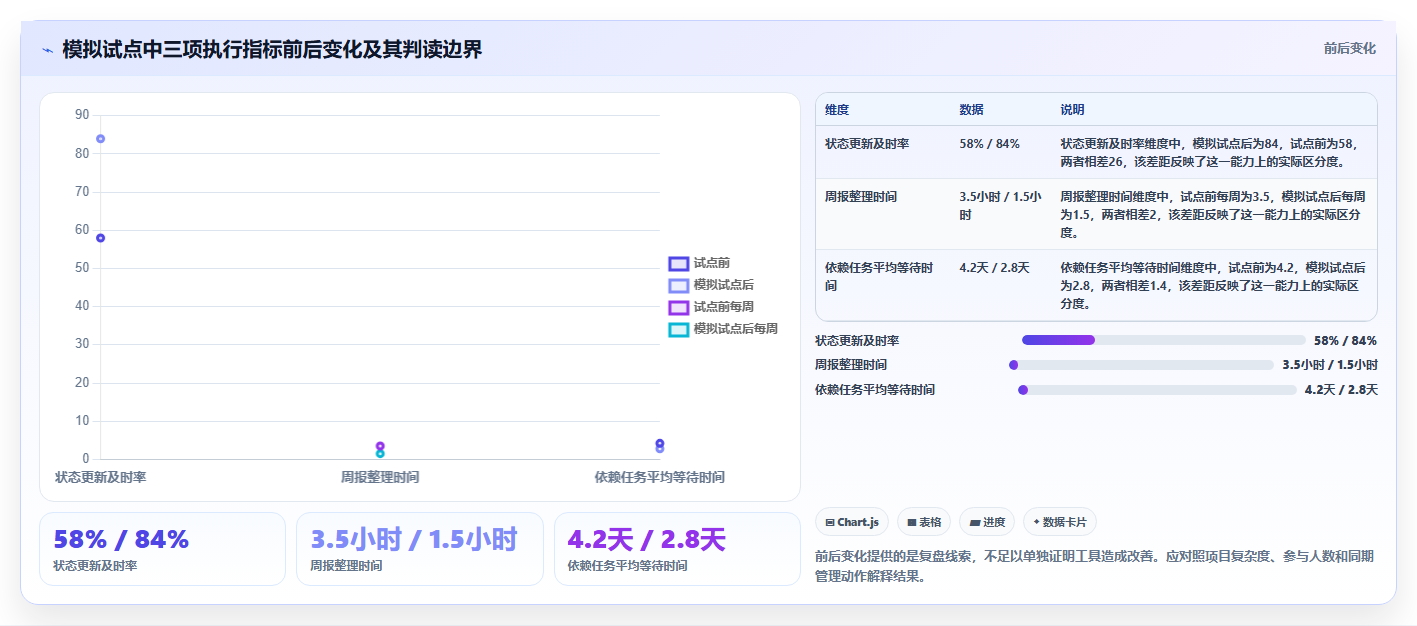Screen dimensions: 1417x626
Task: Click the Chart.js chip
Action: click(852, 522)
